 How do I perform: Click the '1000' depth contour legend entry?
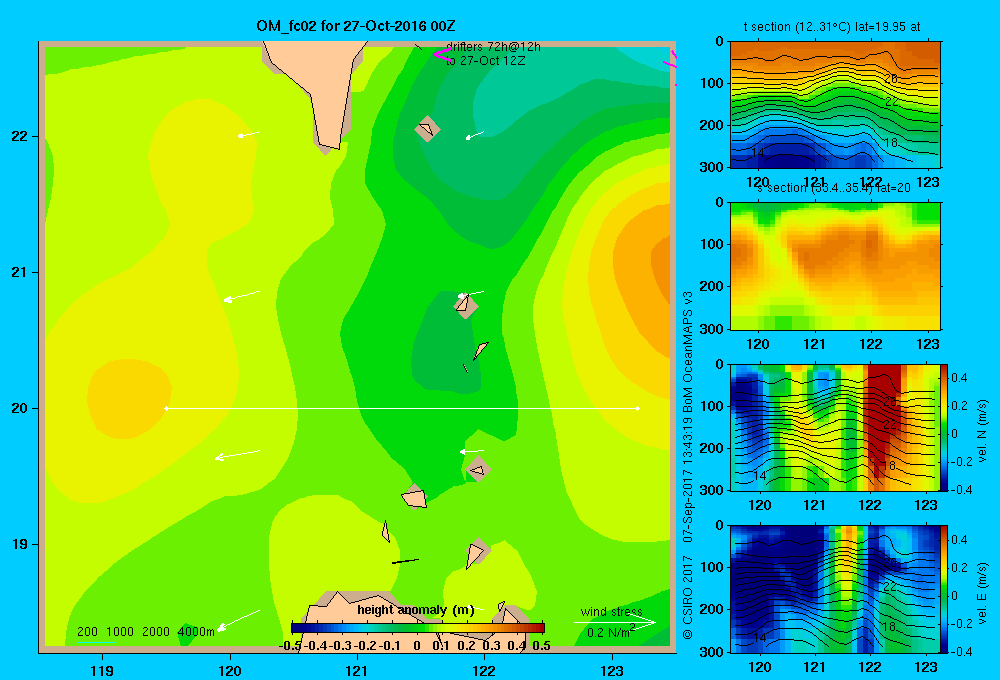click(x=120, y=632)
